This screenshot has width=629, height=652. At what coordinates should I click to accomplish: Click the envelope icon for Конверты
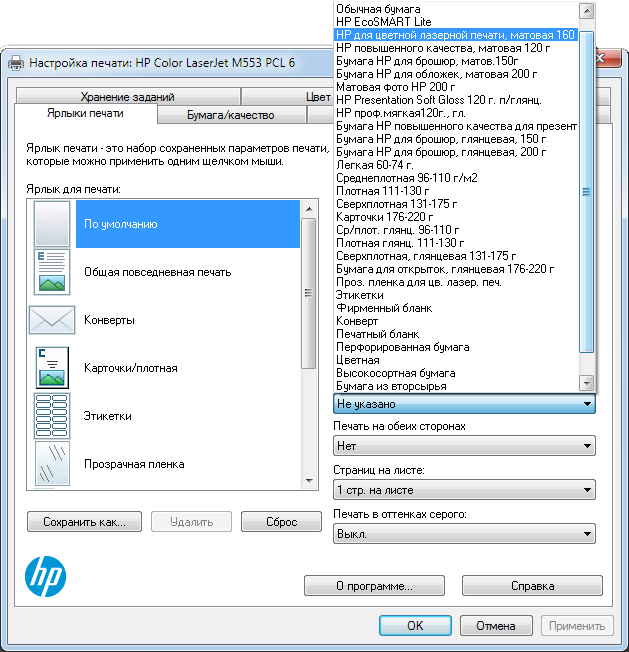pos(52,320)
